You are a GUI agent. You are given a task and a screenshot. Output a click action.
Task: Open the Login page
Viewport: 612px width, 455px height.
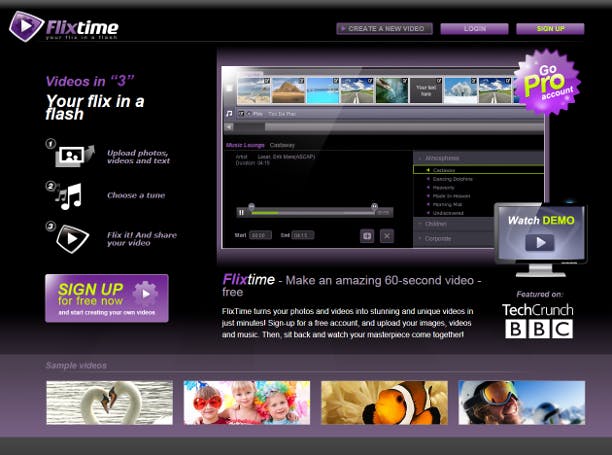474,28
